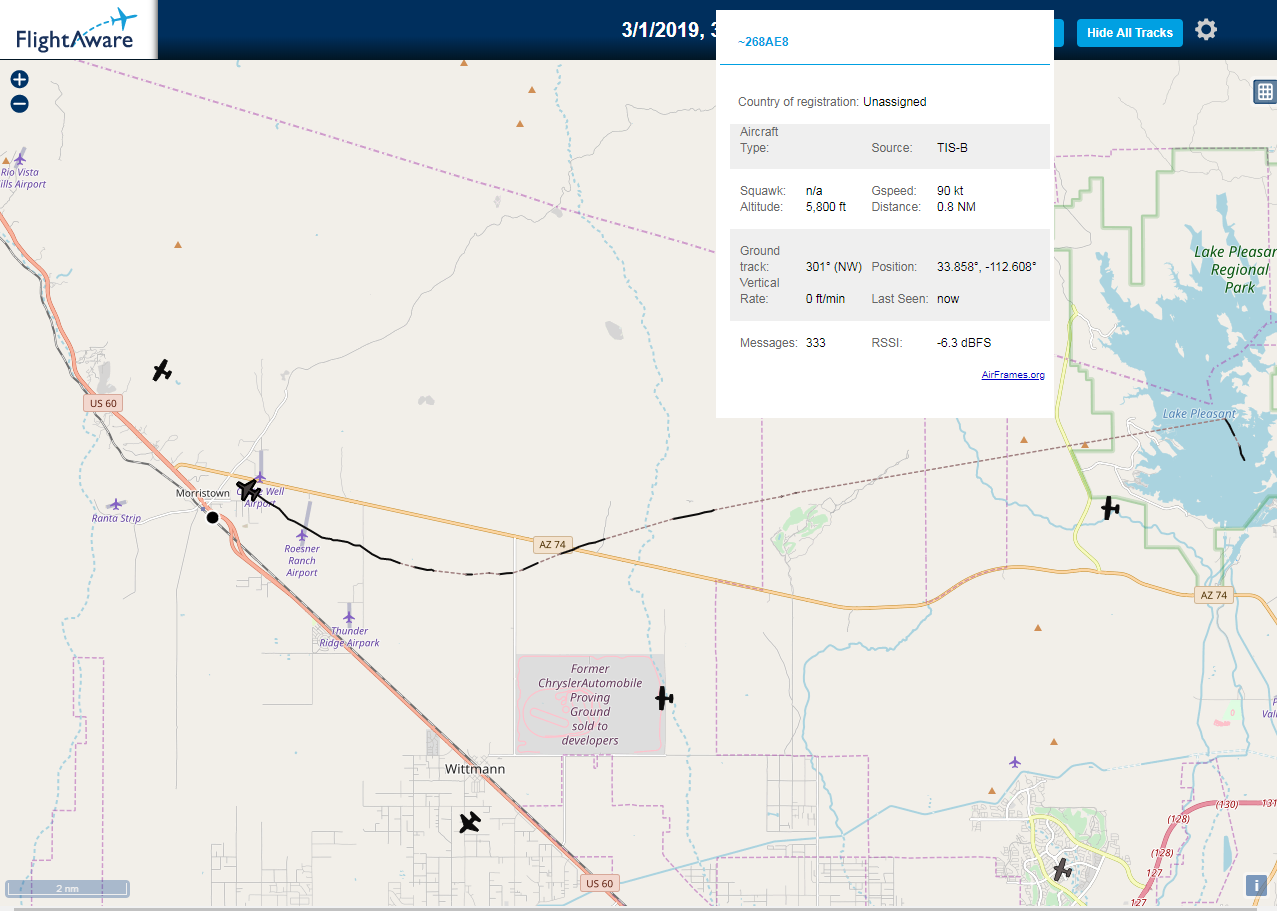Click the small purple airport marker at bottom right
Image resolution: width=1277 pixels, height=911 pixels.
click(1016, 762)
